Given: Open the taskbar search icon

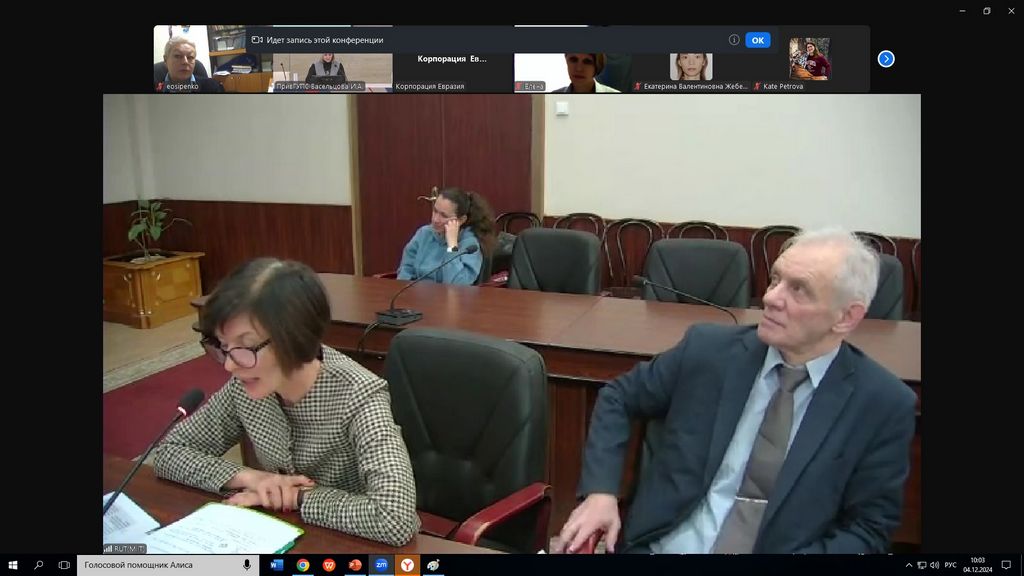Looking at the screenshot, I should pos(39,565).
